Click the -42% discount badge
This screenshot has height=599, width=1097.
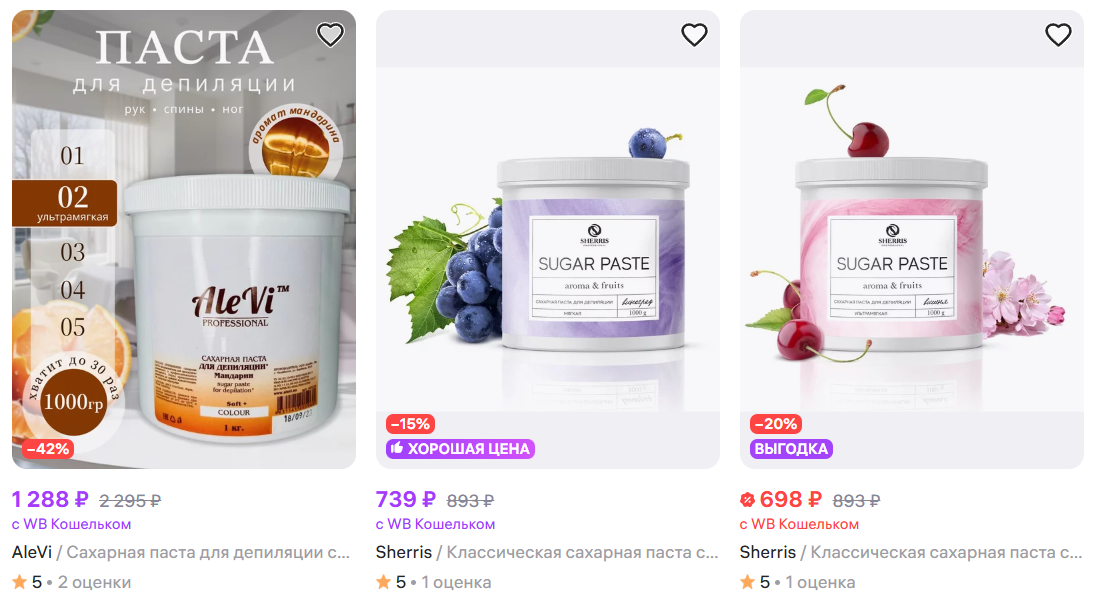pos(48,449)
